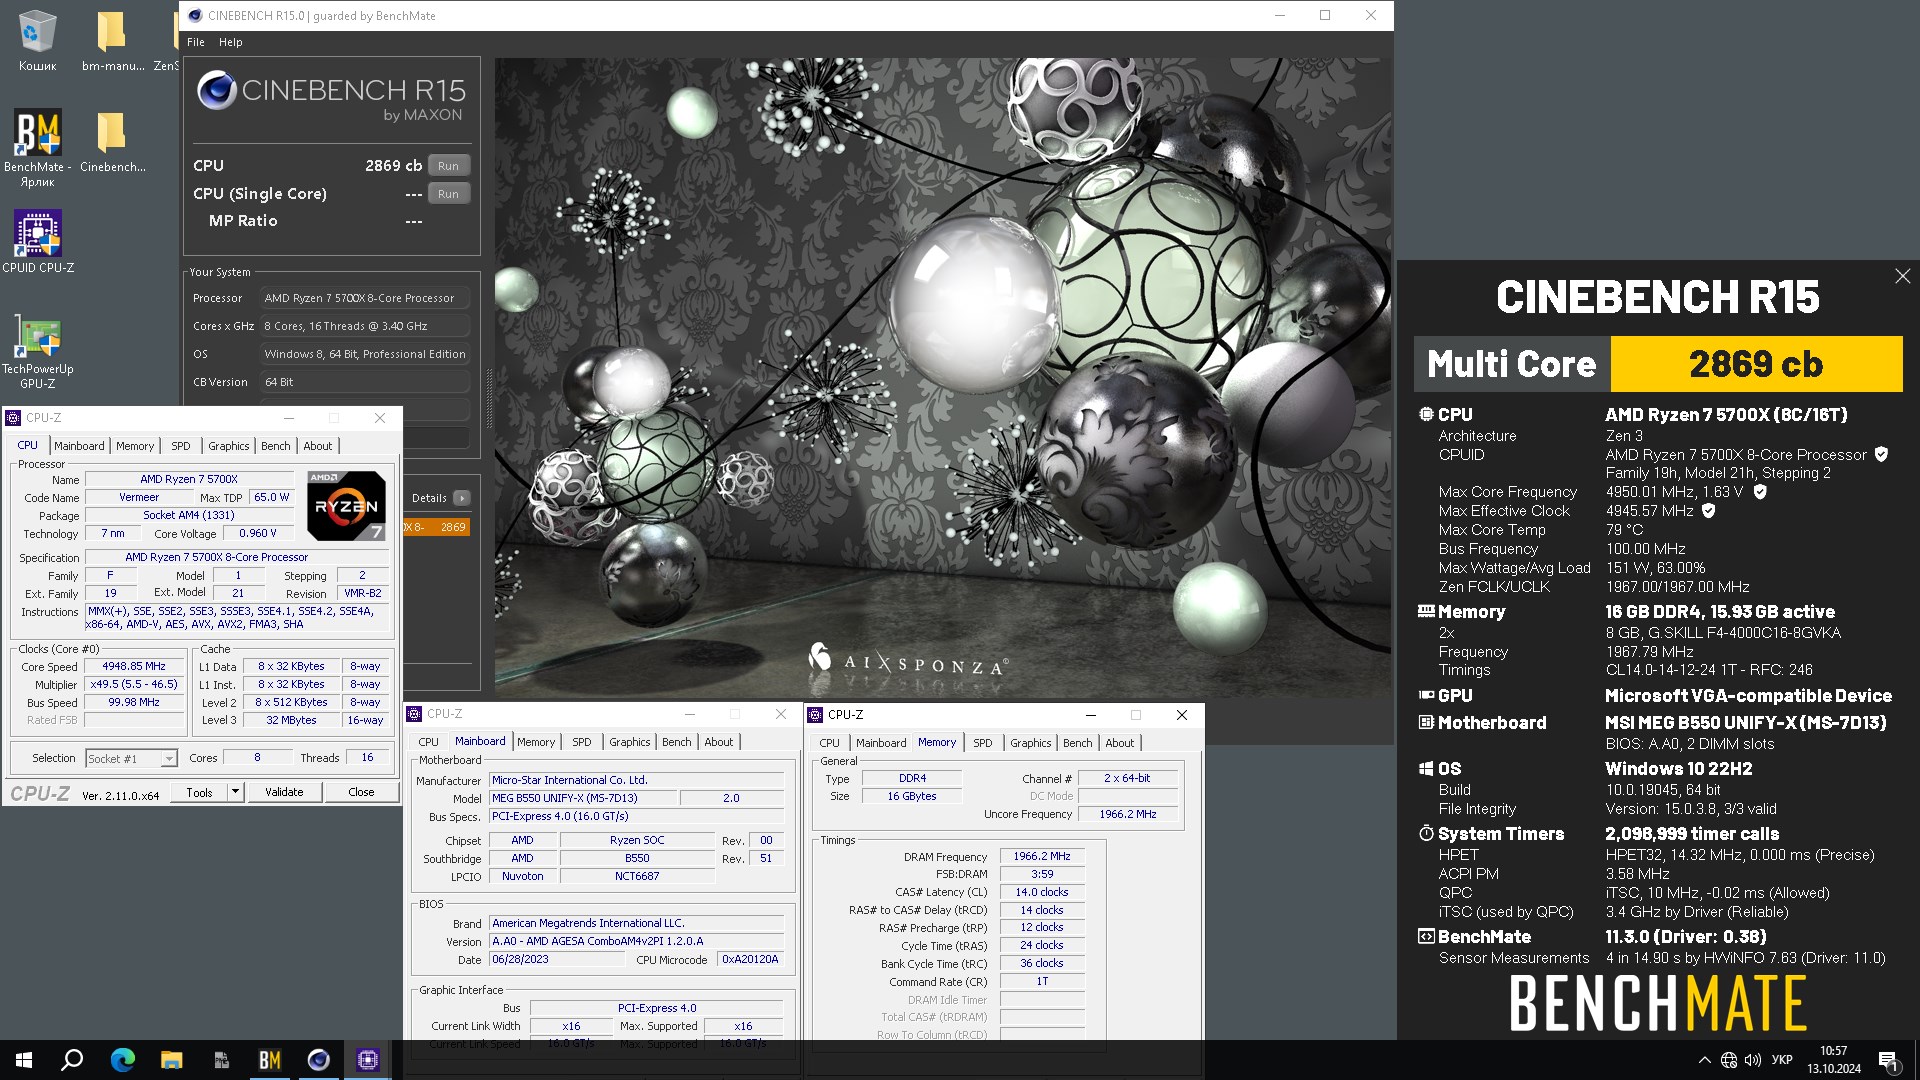Open Bench tab in CPU-Z CPU window

276,446
